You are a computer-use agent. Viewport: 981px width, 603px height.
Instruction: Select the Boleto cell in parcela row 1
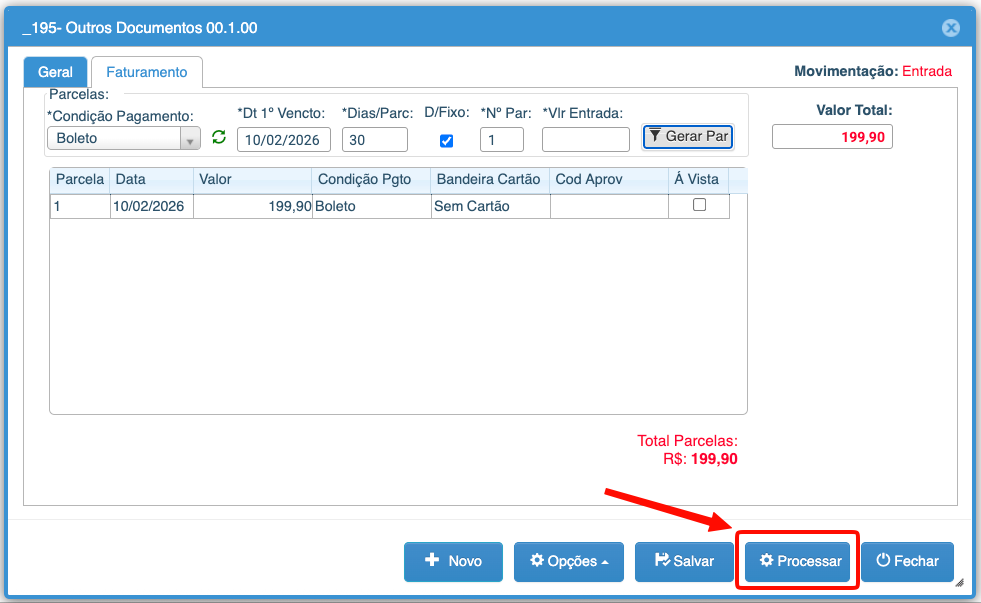tap(371, 206)
